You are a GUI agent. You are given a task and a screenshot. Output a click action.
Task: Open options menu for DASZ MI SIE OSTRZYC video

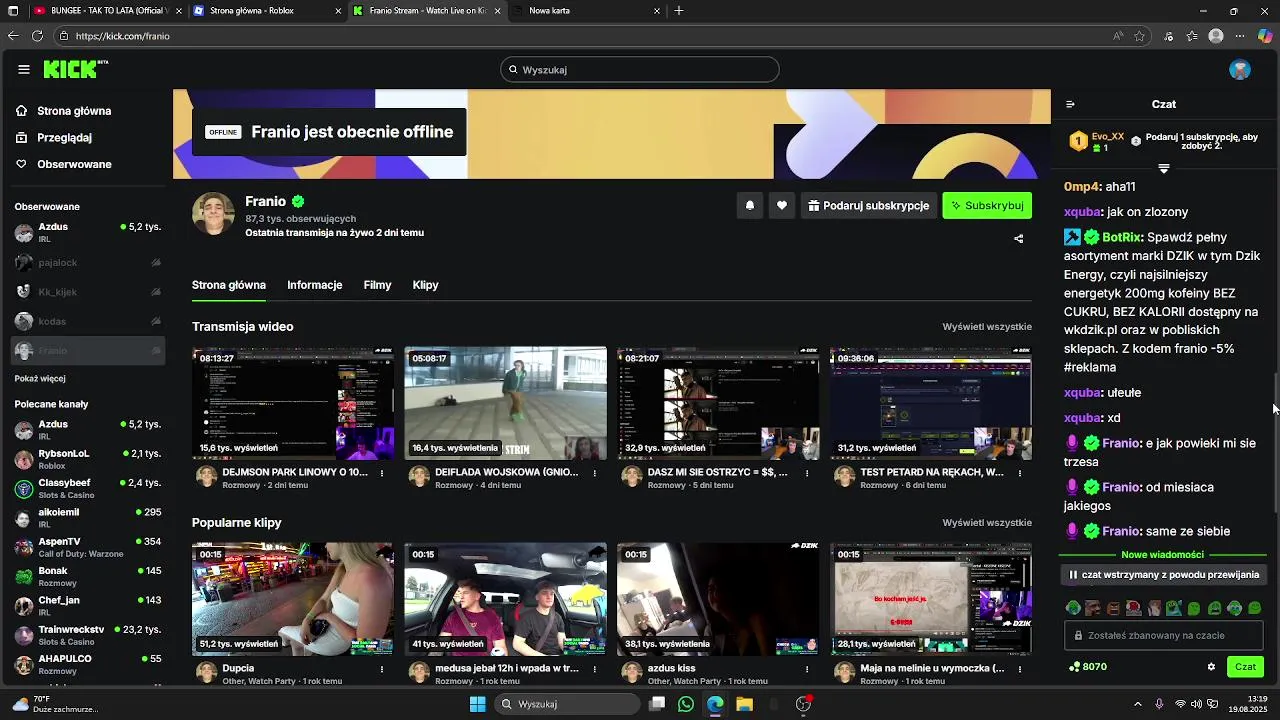807,473
